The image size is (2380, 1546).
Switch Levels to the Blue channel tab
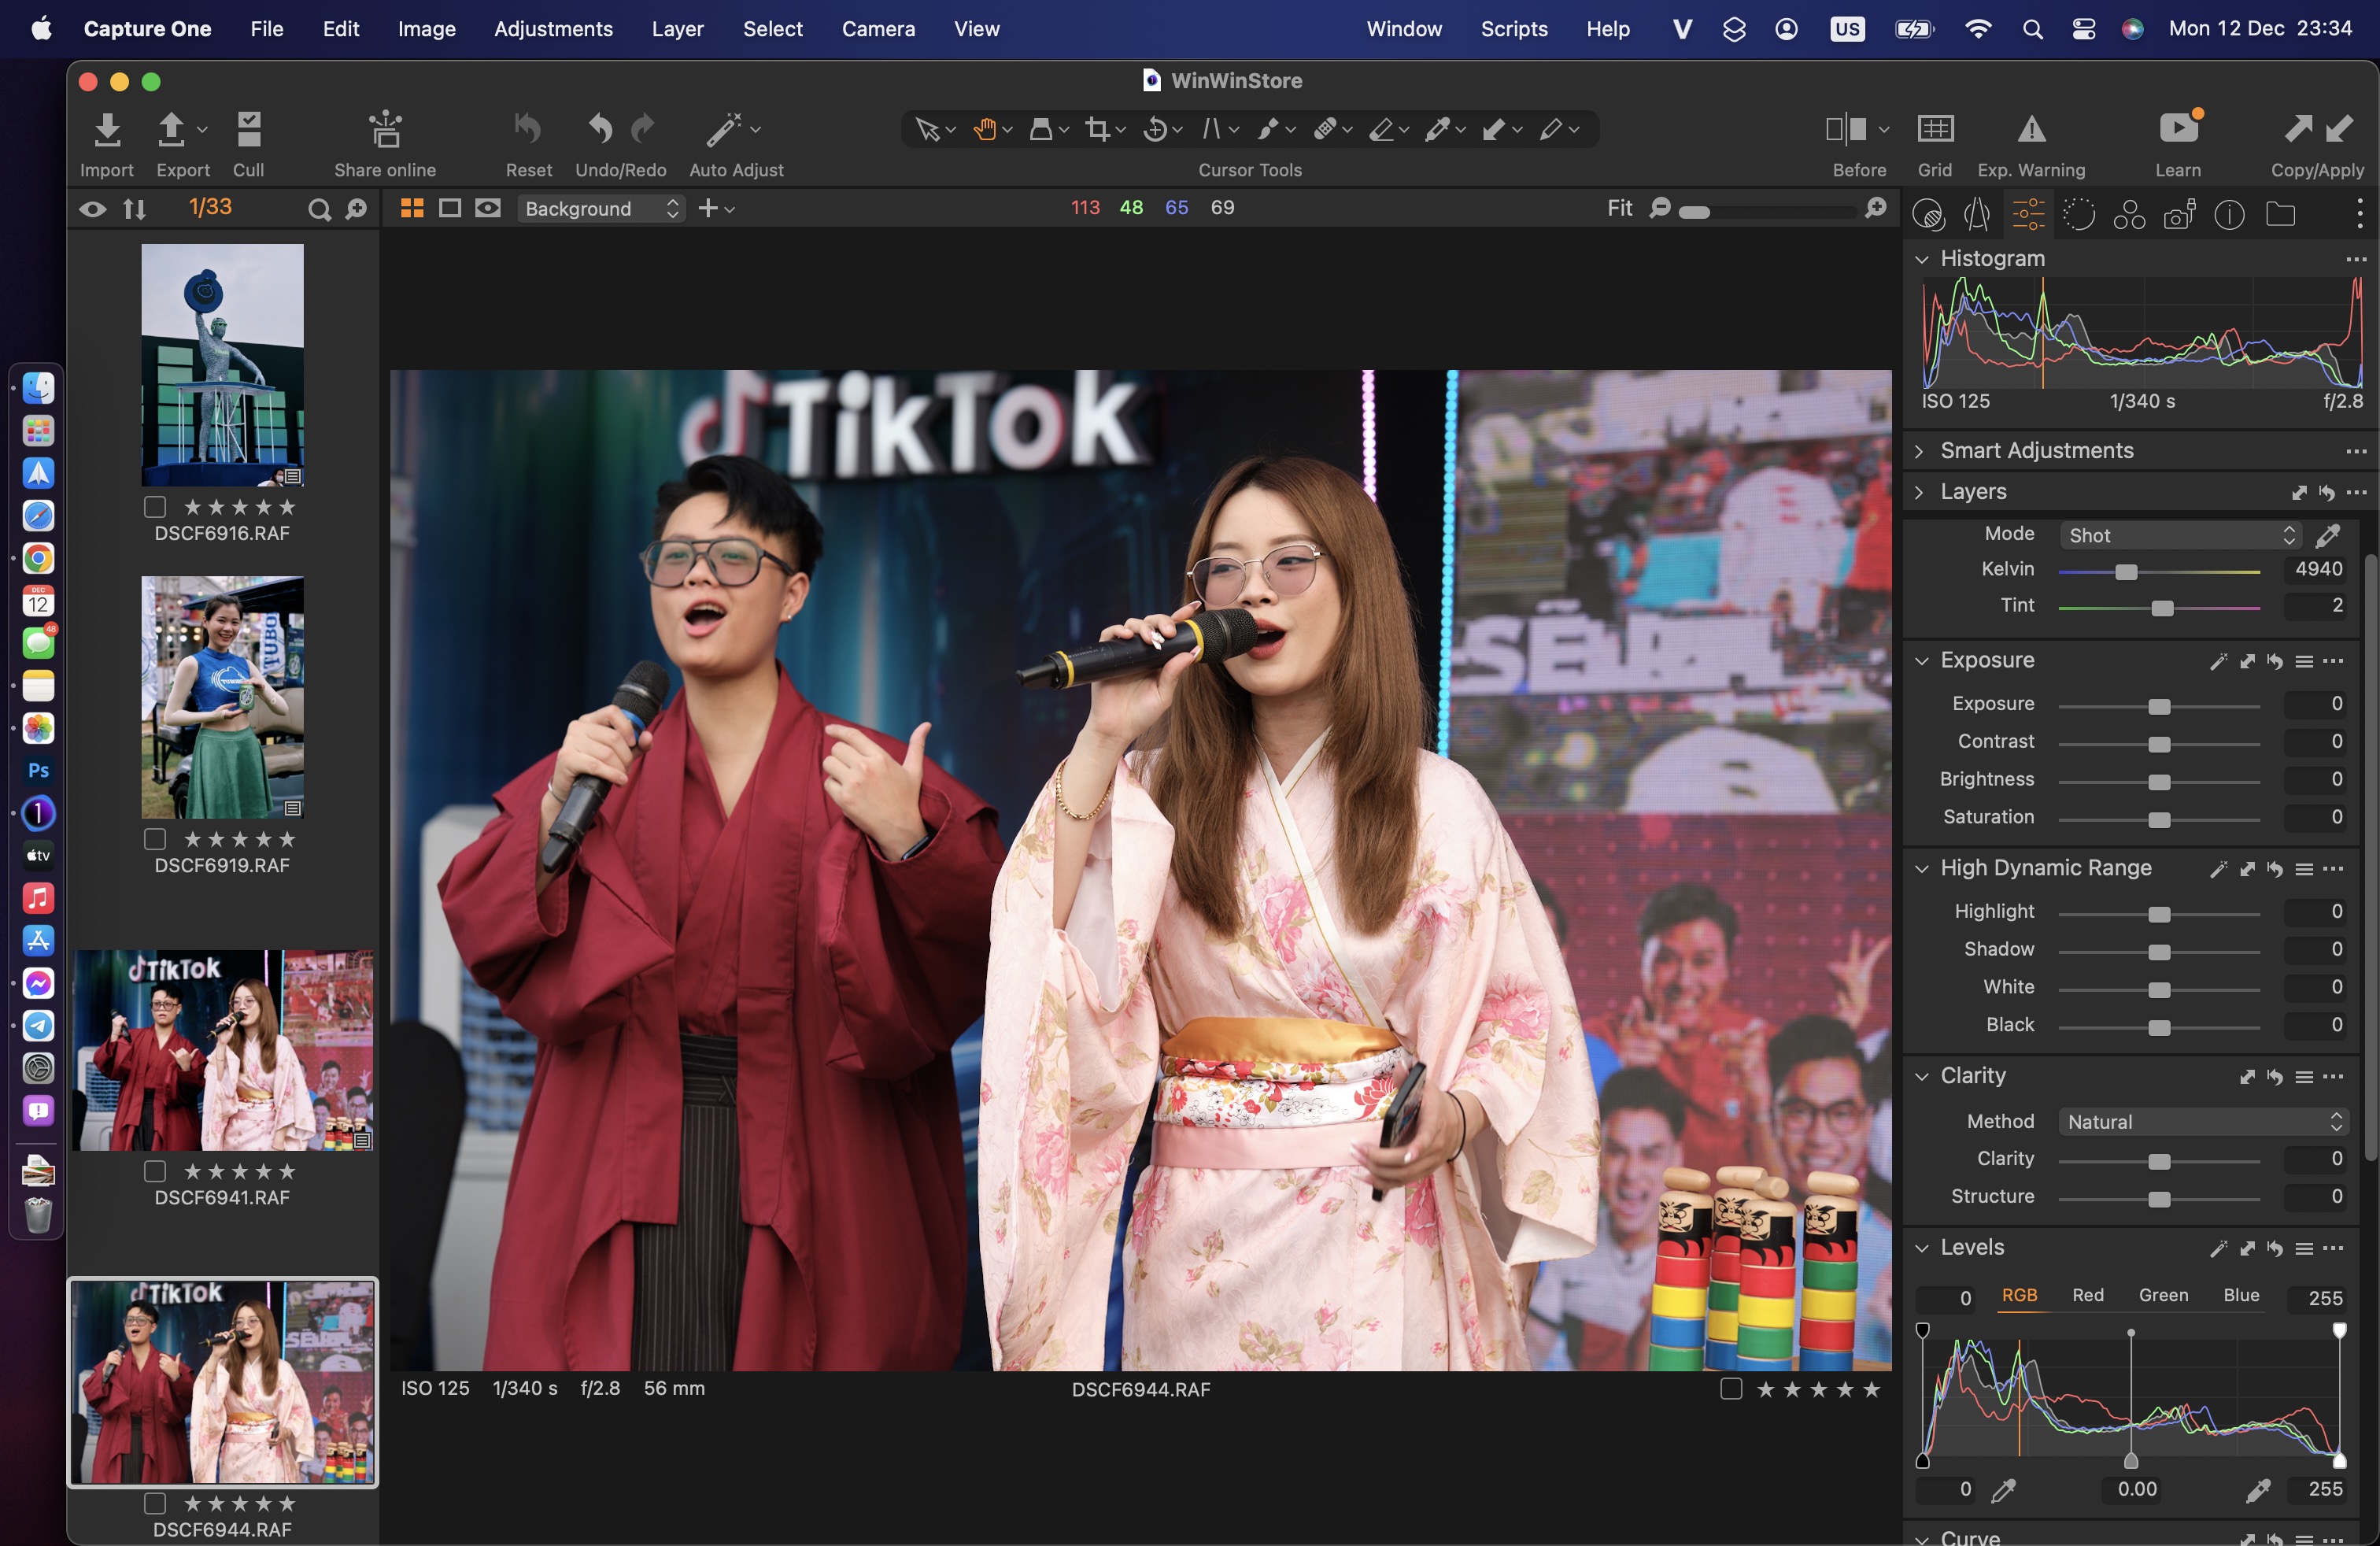[x=2241, y=1295]
